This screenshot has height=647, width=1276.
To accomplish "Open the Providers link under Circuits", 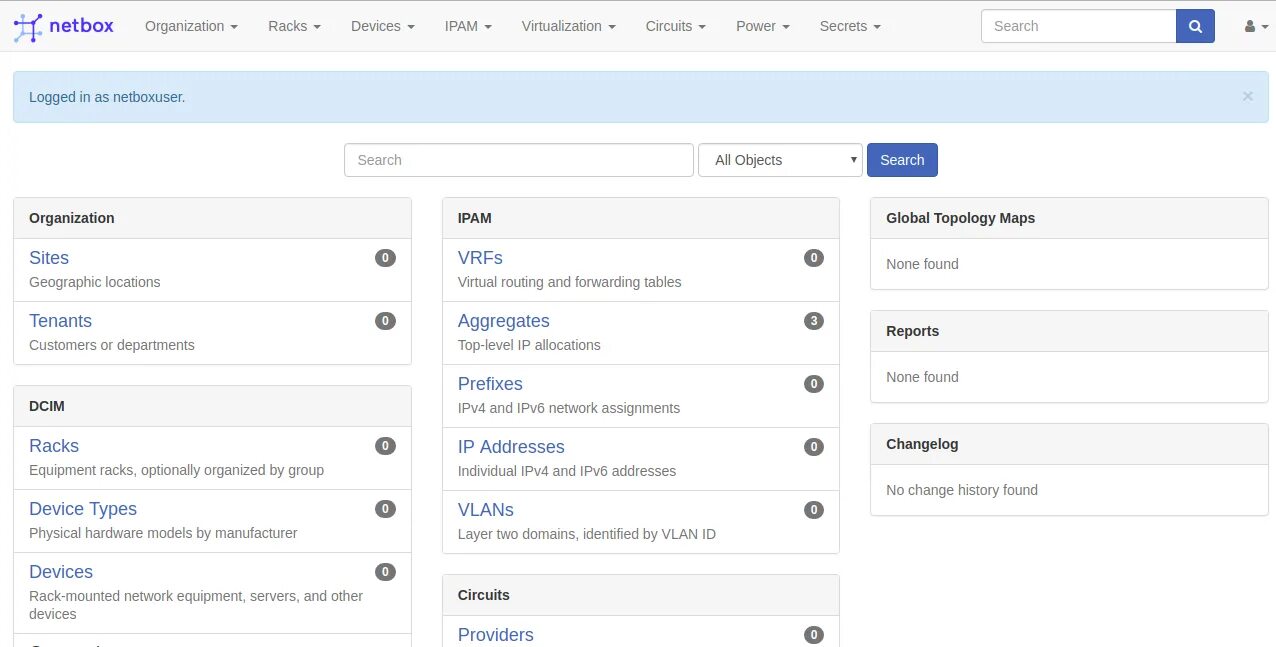I will click(495, 635).
